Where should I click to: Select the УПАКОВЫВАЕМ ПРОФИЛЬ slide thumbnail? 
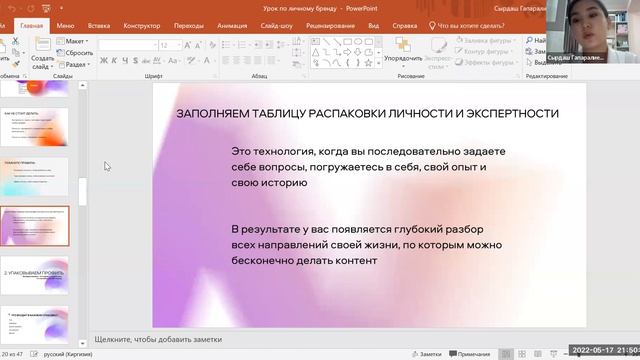click(x=35, y=276)
